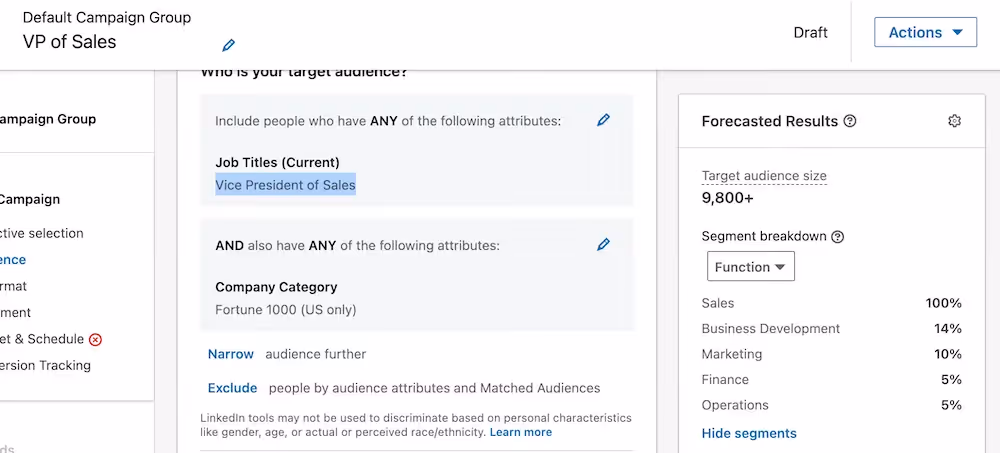Open Forecasted Results settings gear
Image resolution: width=1000 pixels, height=453 pixels.
point(954,121)
